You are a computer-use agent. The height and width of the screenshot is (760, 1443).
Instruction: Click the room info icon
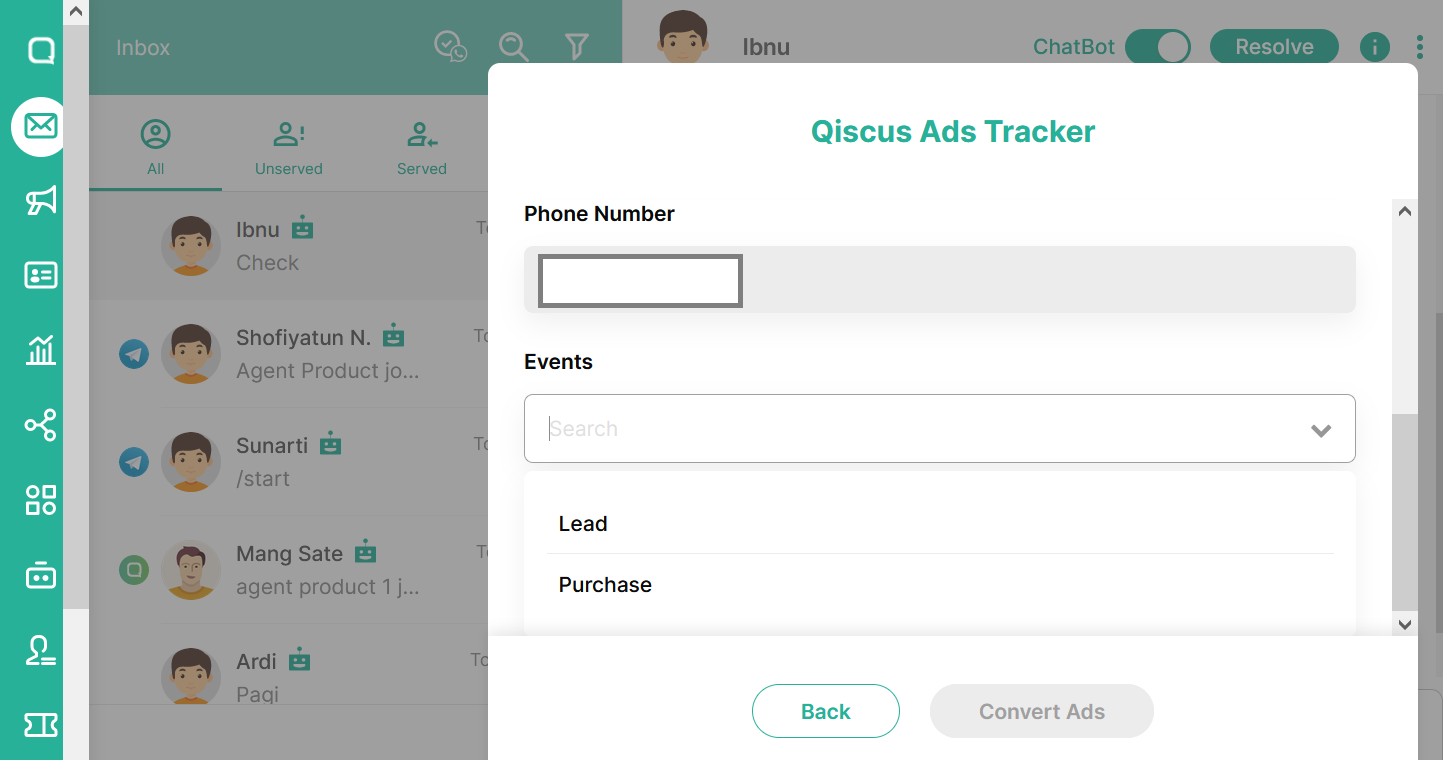click(x=1374, y=47)
